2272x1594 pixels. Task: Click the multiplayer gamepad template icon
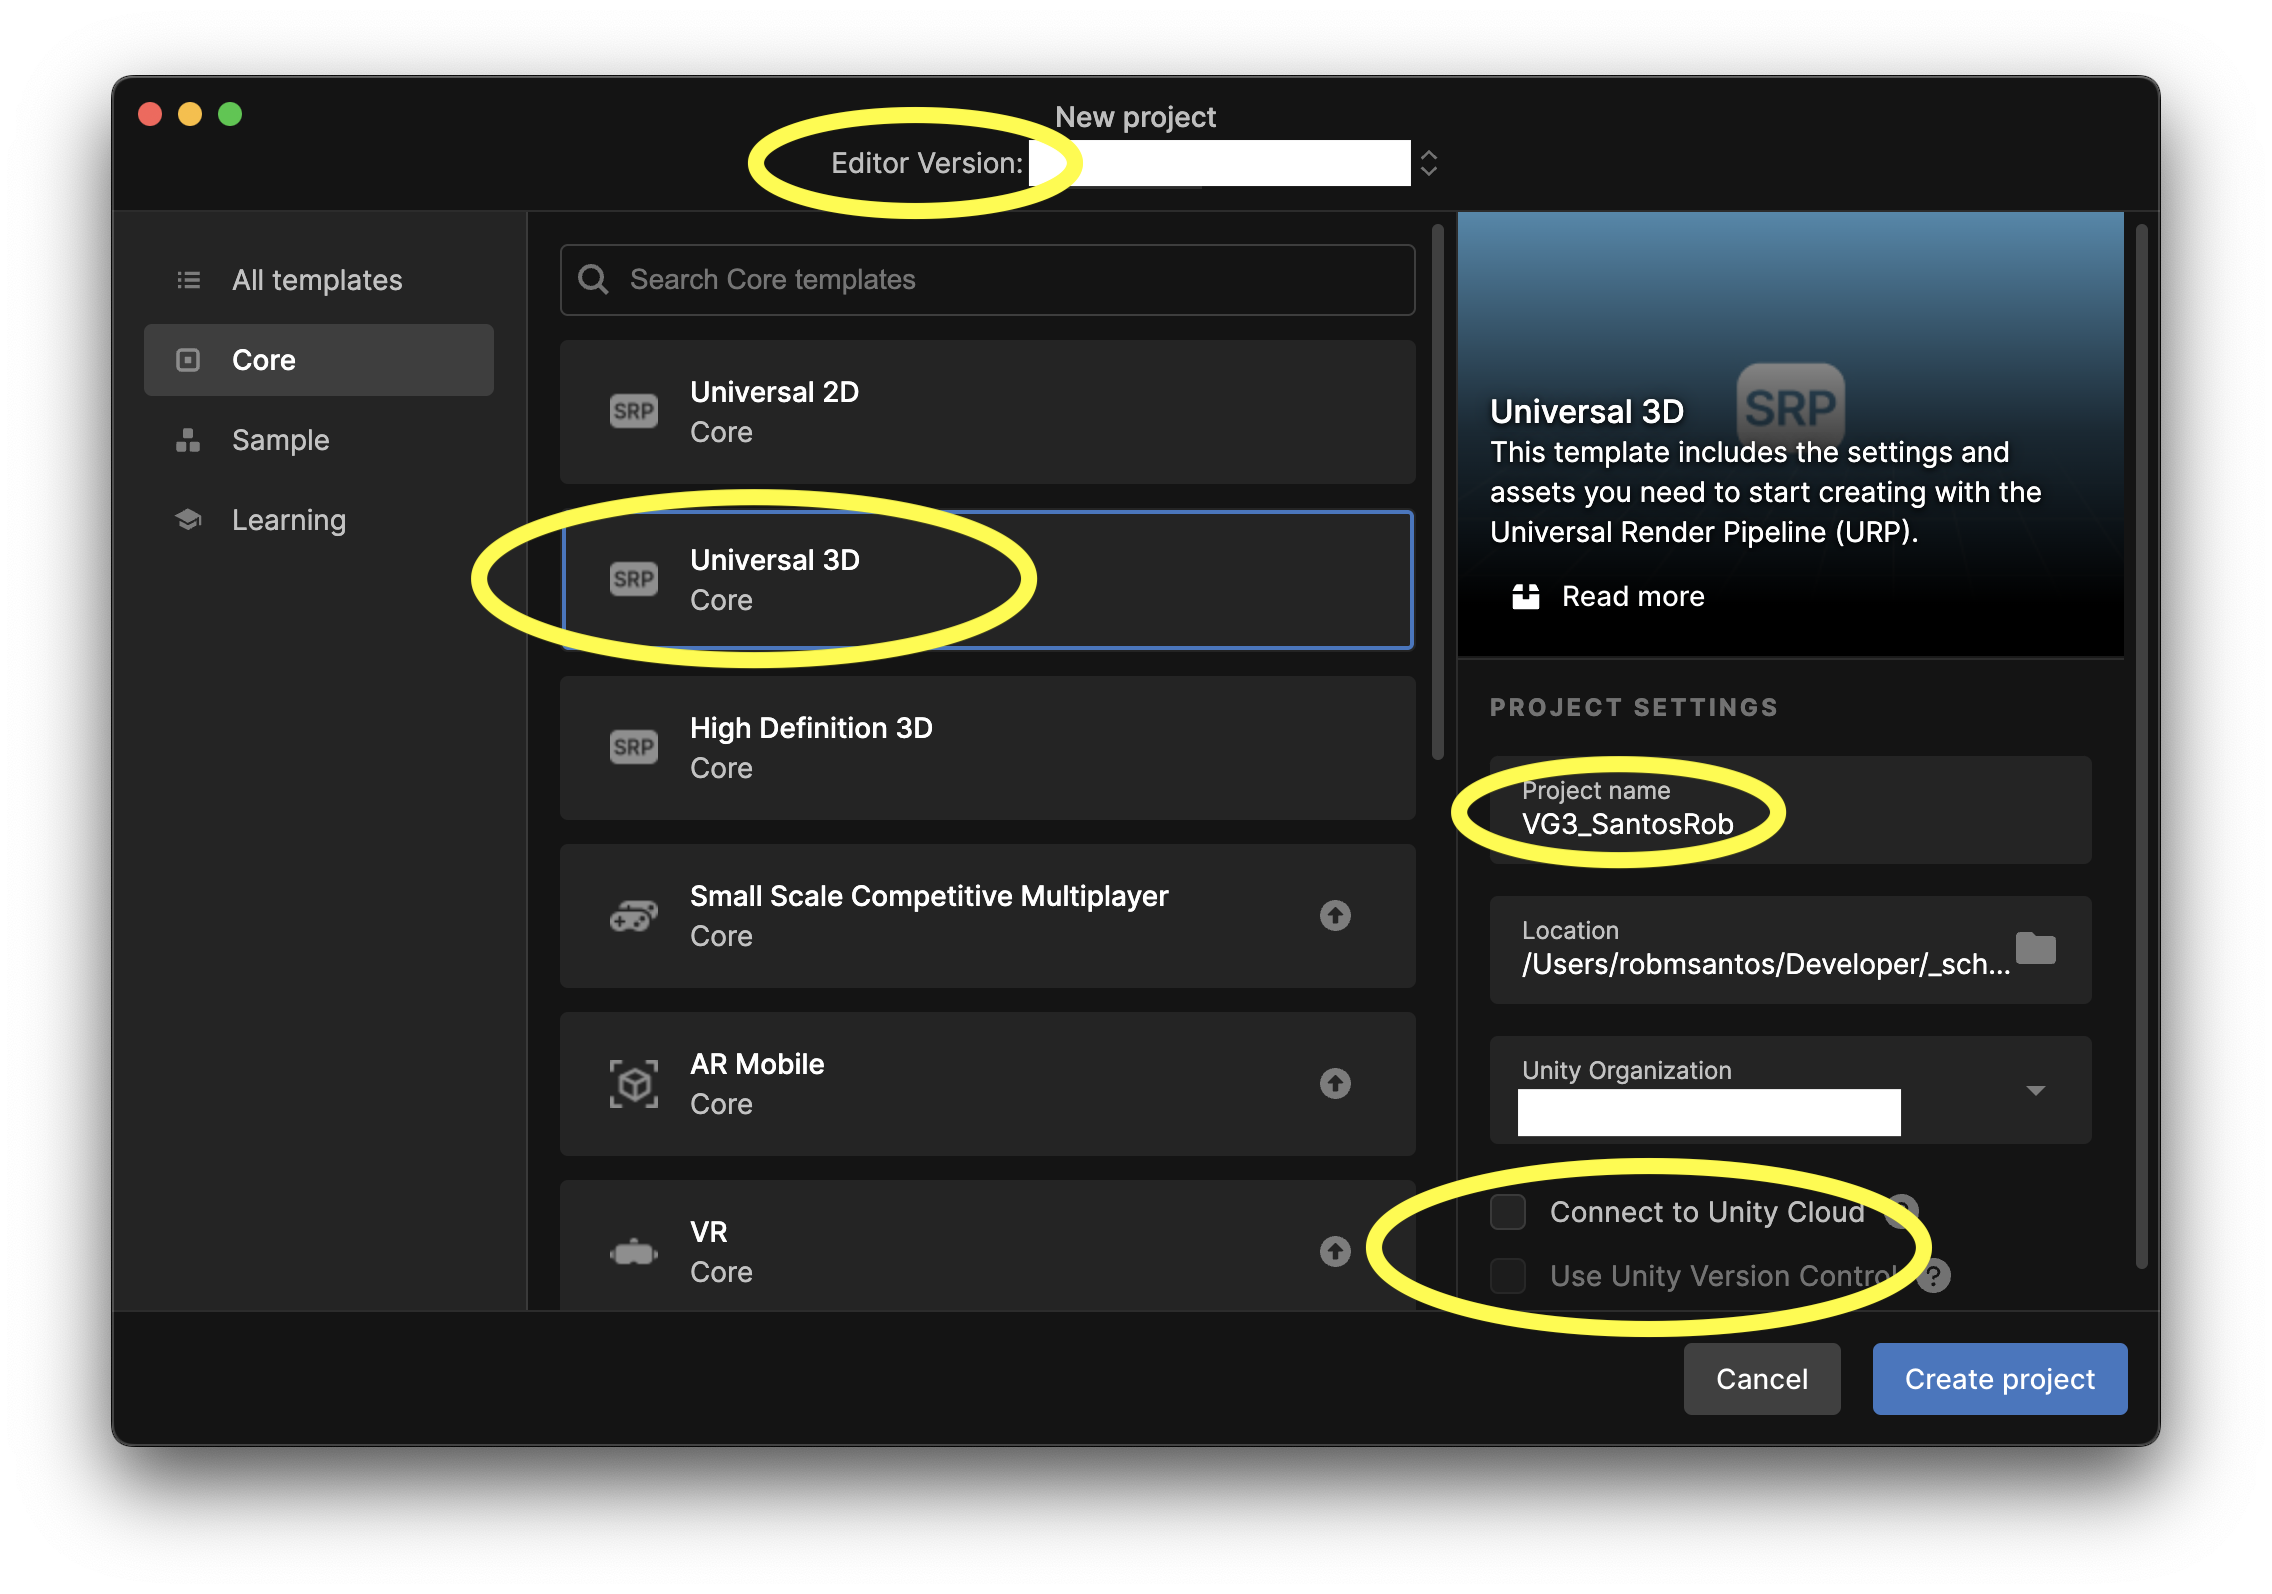634,916
